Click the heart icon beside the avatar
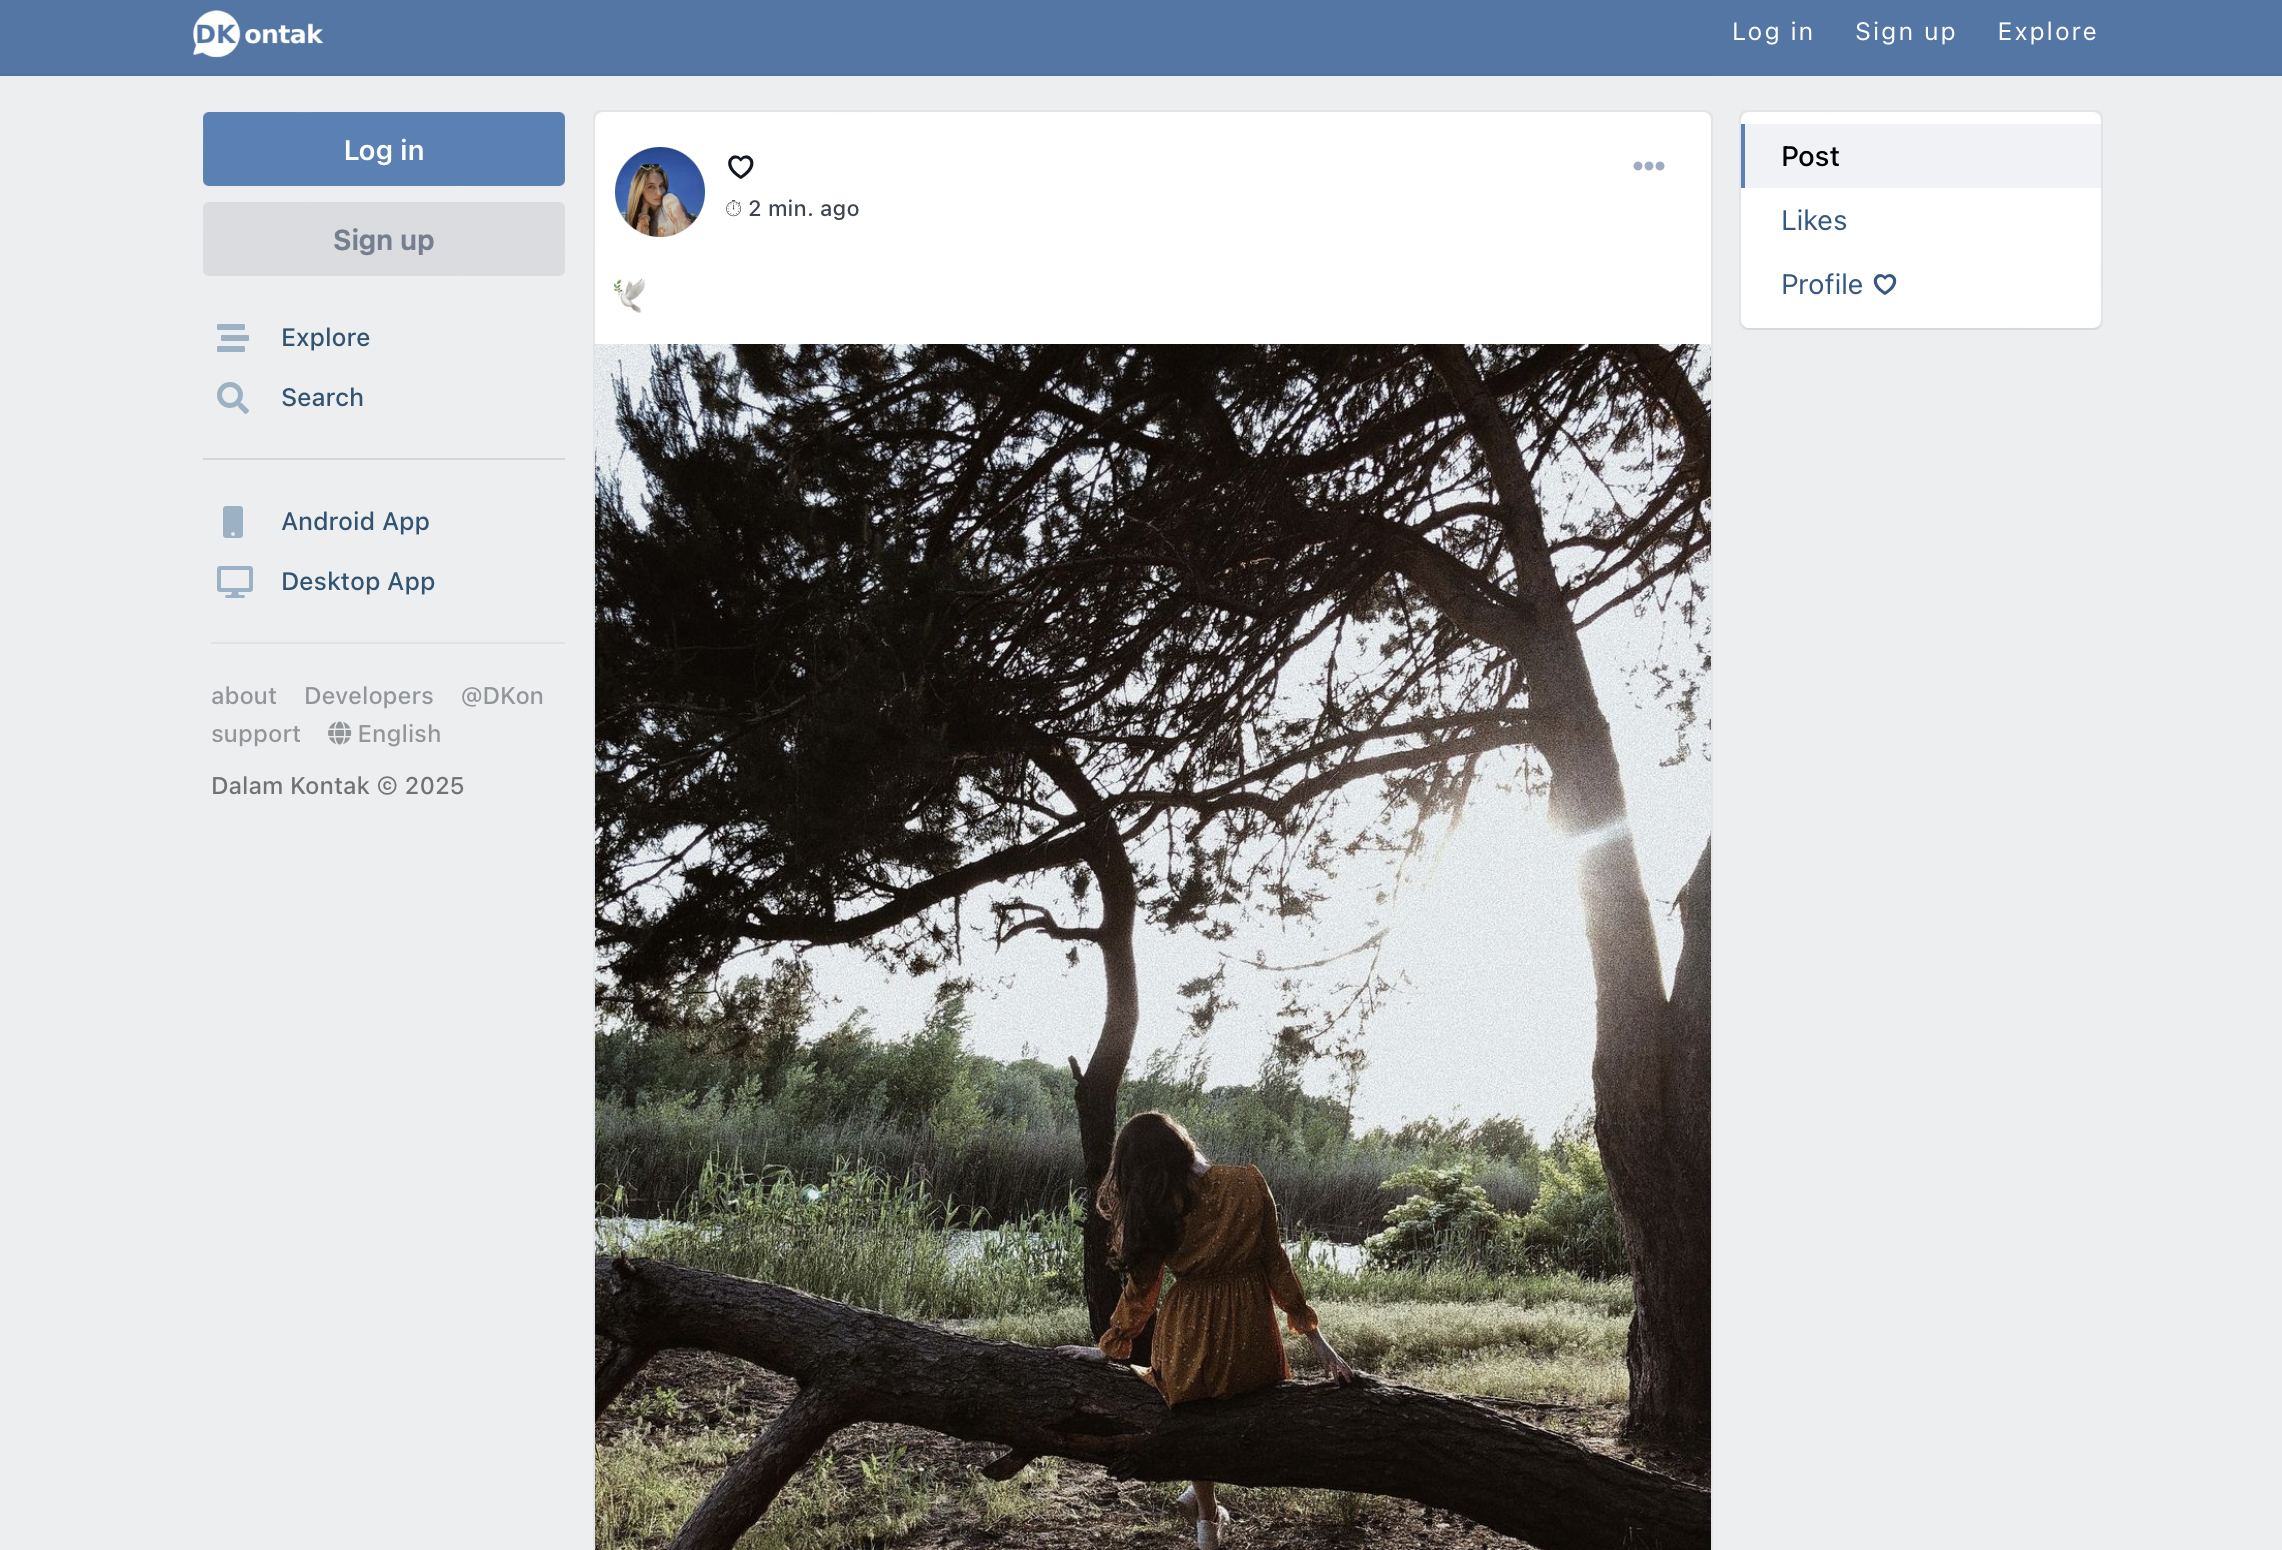The width and height of the screenshot is (2282, 1550). tap(740, 167)
